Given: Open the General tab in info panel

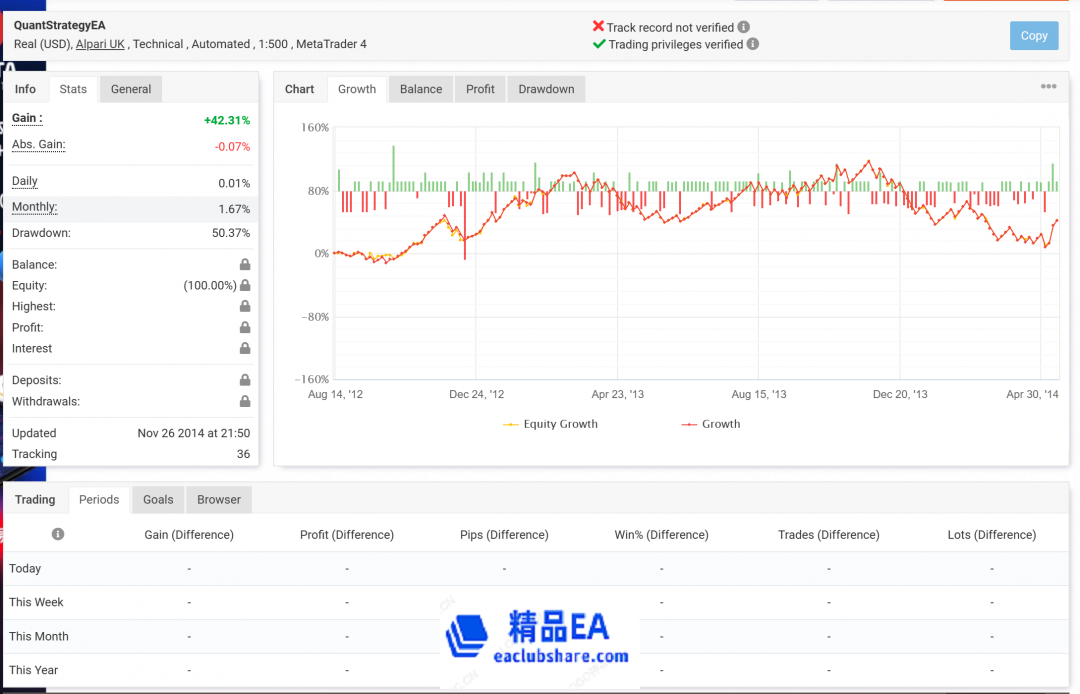Looking at the screenshot, I should click(131, 89).
